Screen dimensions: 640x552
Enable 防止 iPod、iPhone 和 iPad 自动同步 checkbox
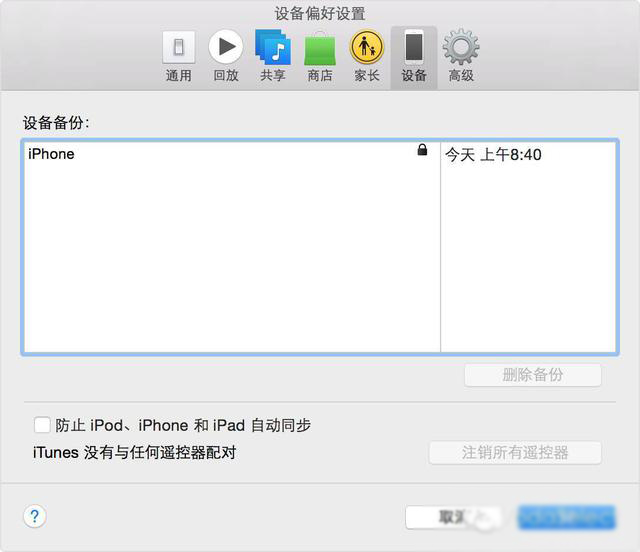42,425
